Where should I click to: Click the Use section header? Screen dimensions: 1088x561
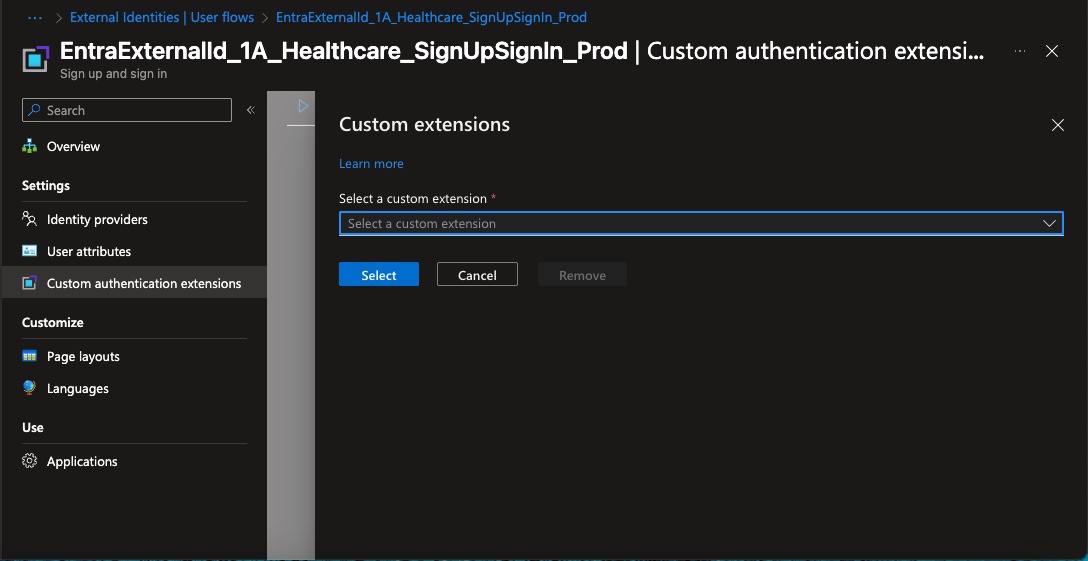[x=33, y=428]
